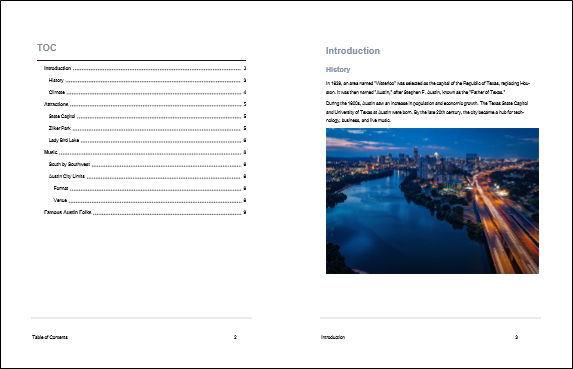Select the Climate entry in the TOC
Image resolution: width=573 pixels, height=369 pixels.
(147, 92)
